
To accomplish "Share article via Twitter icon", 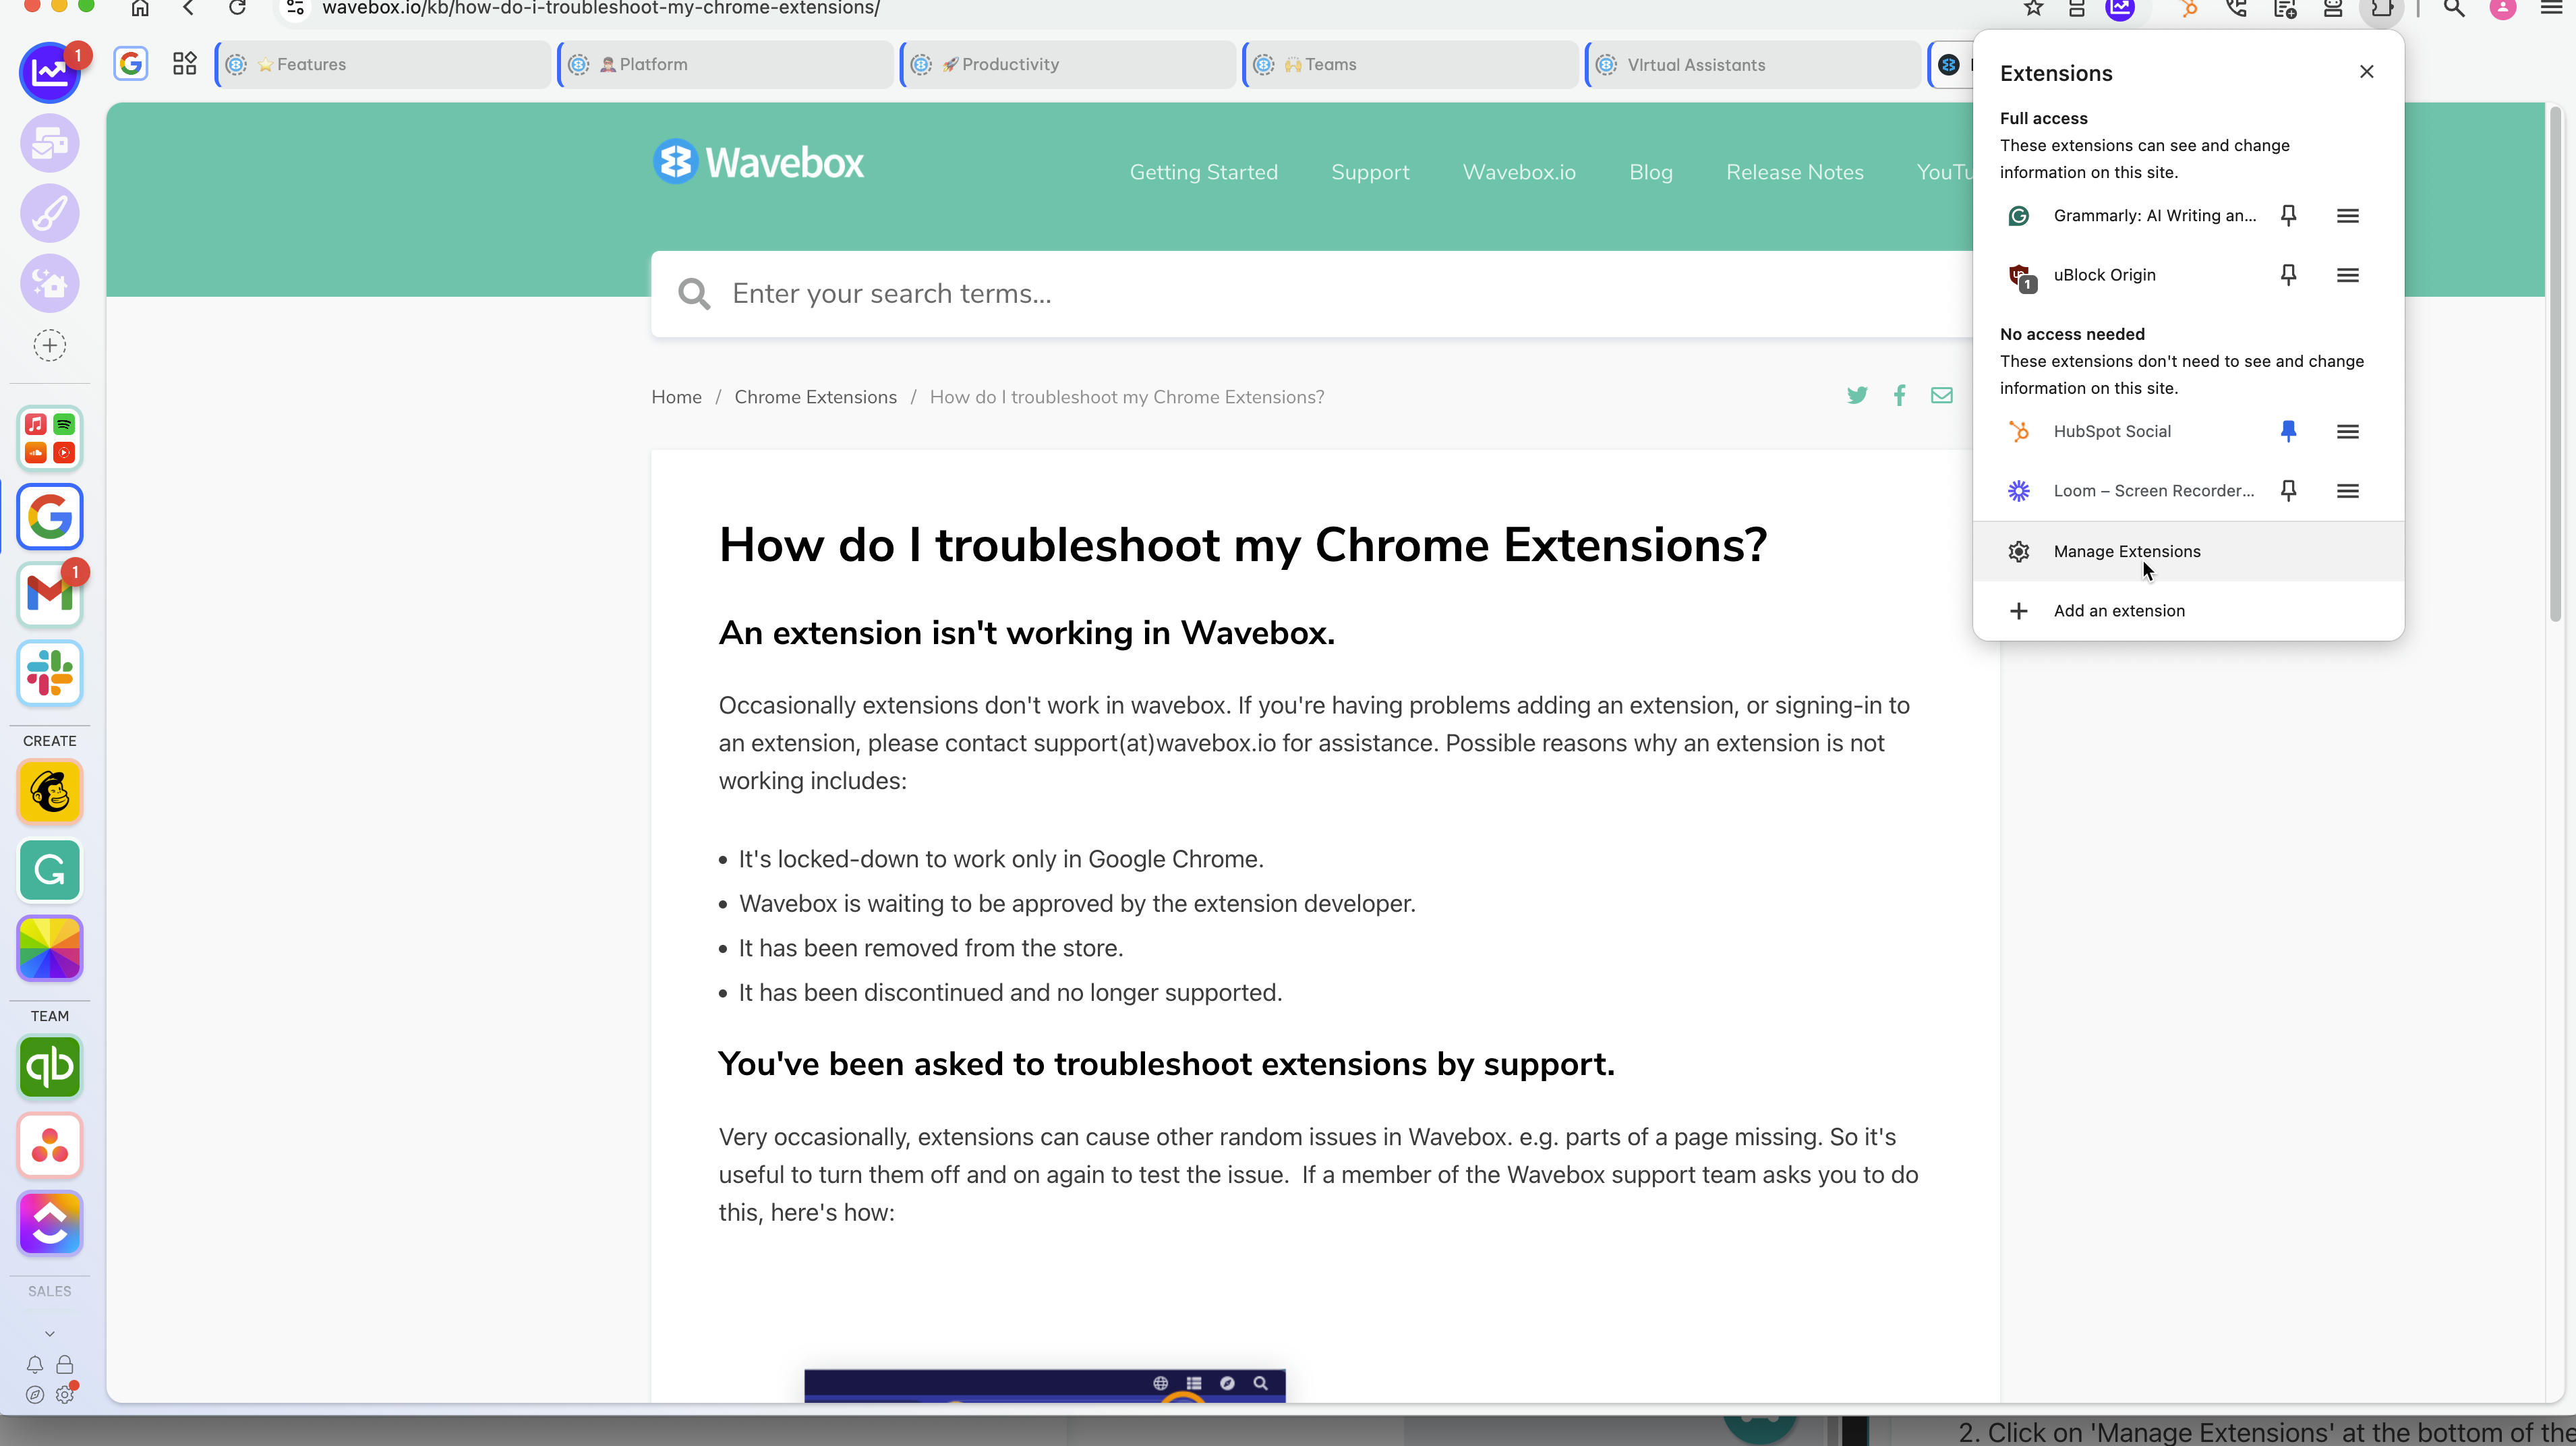I will pos(1857,396).
